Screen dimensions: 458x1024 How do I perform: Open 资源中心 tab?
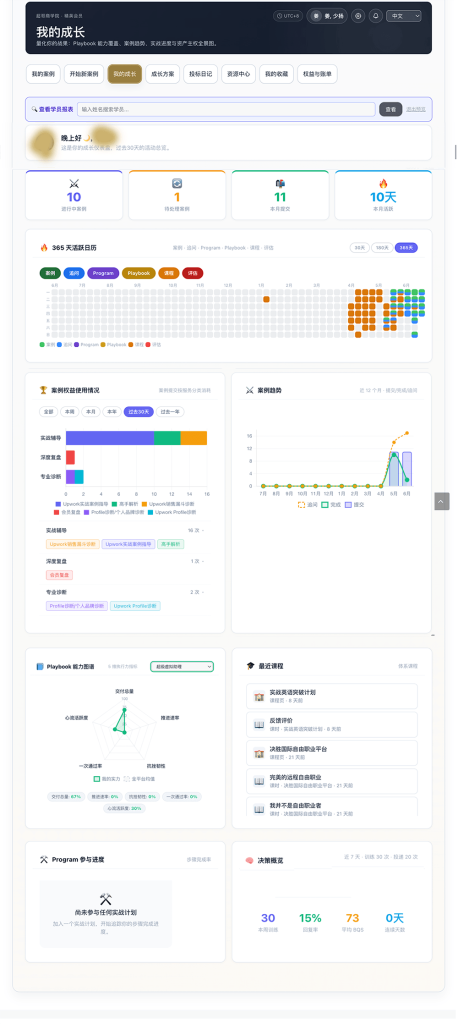click(x=238, y=74)
